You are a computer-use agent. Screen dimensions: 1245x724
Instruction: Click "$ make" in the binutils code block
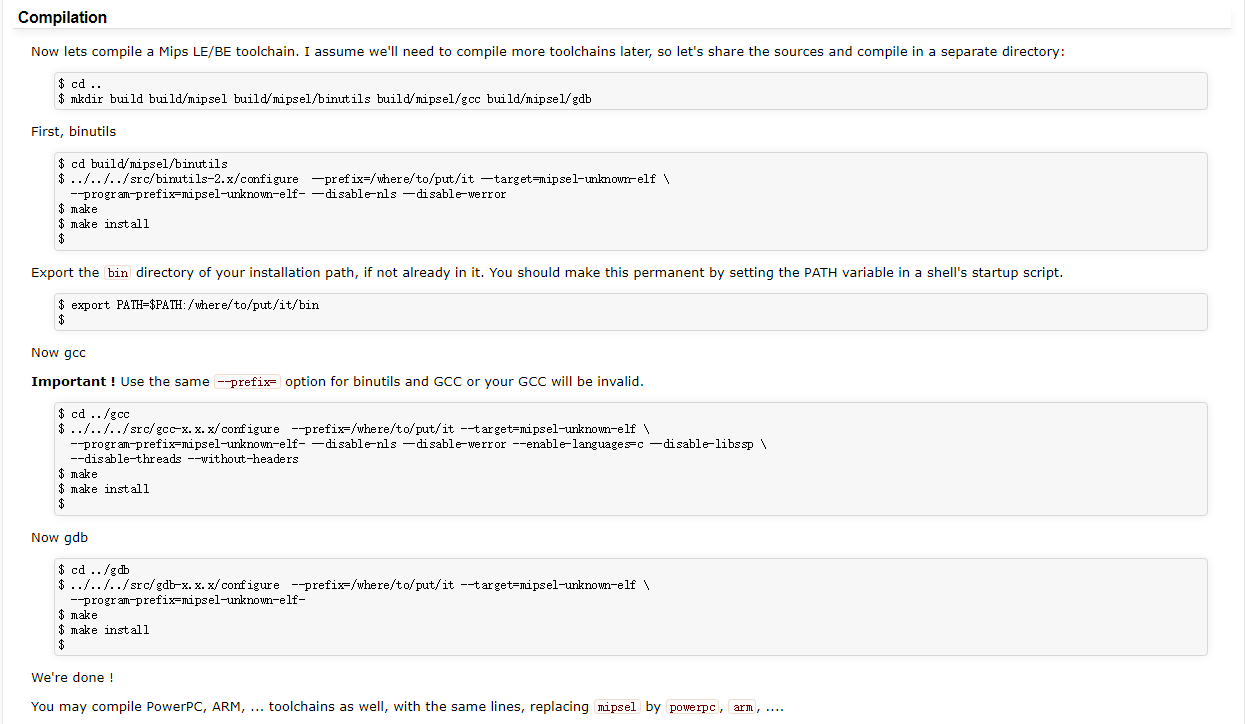[78, 209]
